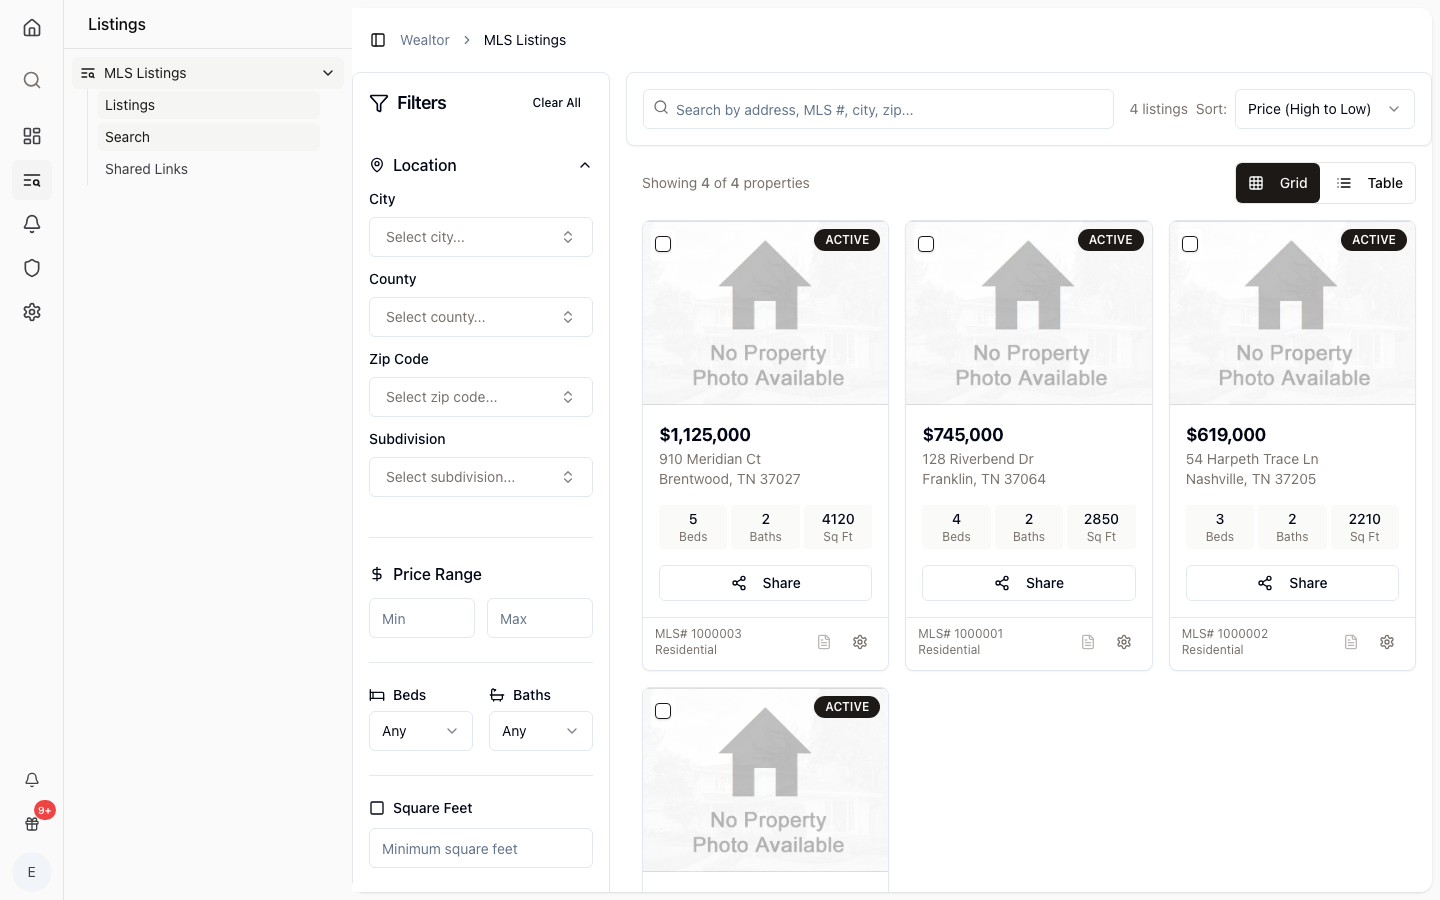Select the $619,000 listing checkbox
The width and height of the screenshot is (1440, 900).
point(1190,244)
